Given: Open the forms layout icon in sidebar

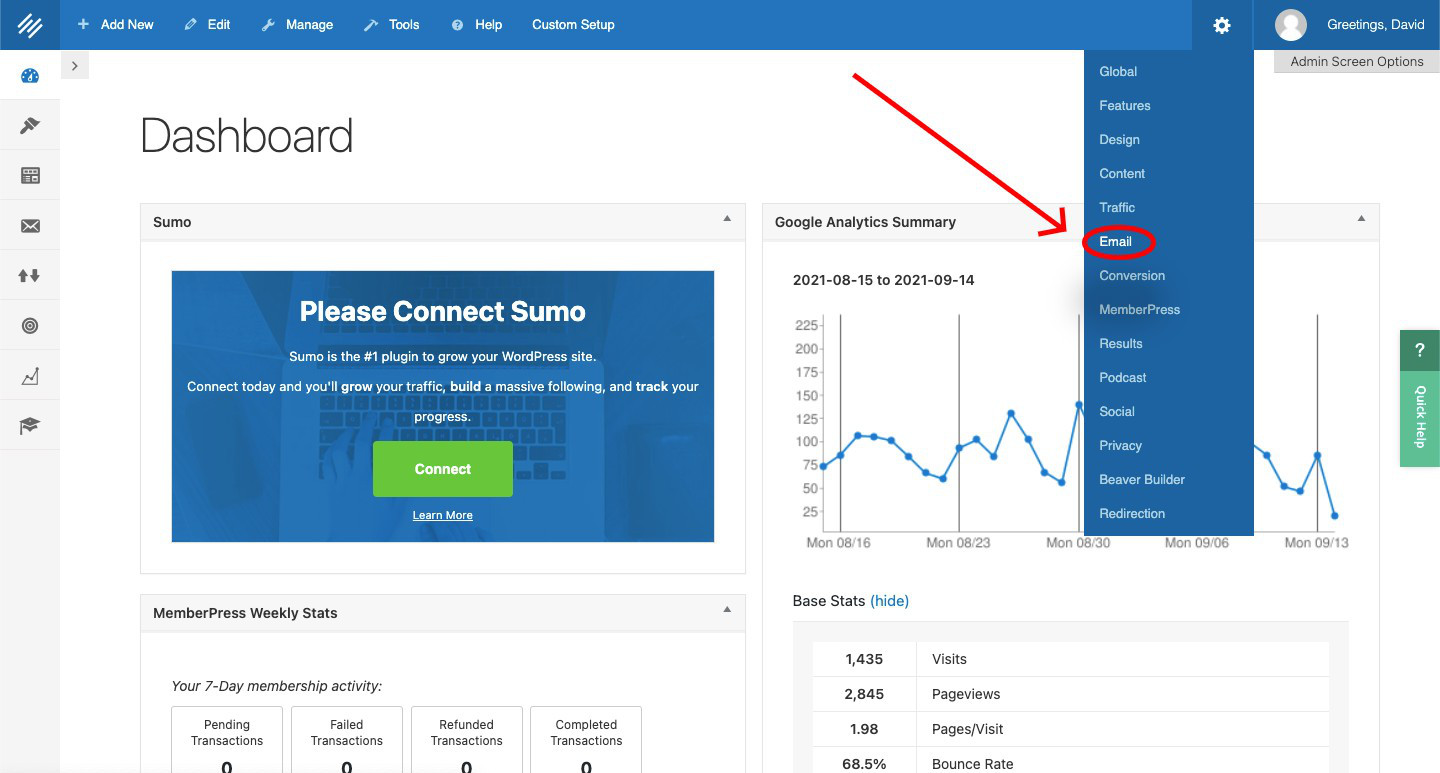Looking at the screenshot, I should pyautogui.click(x=30, y=174).
